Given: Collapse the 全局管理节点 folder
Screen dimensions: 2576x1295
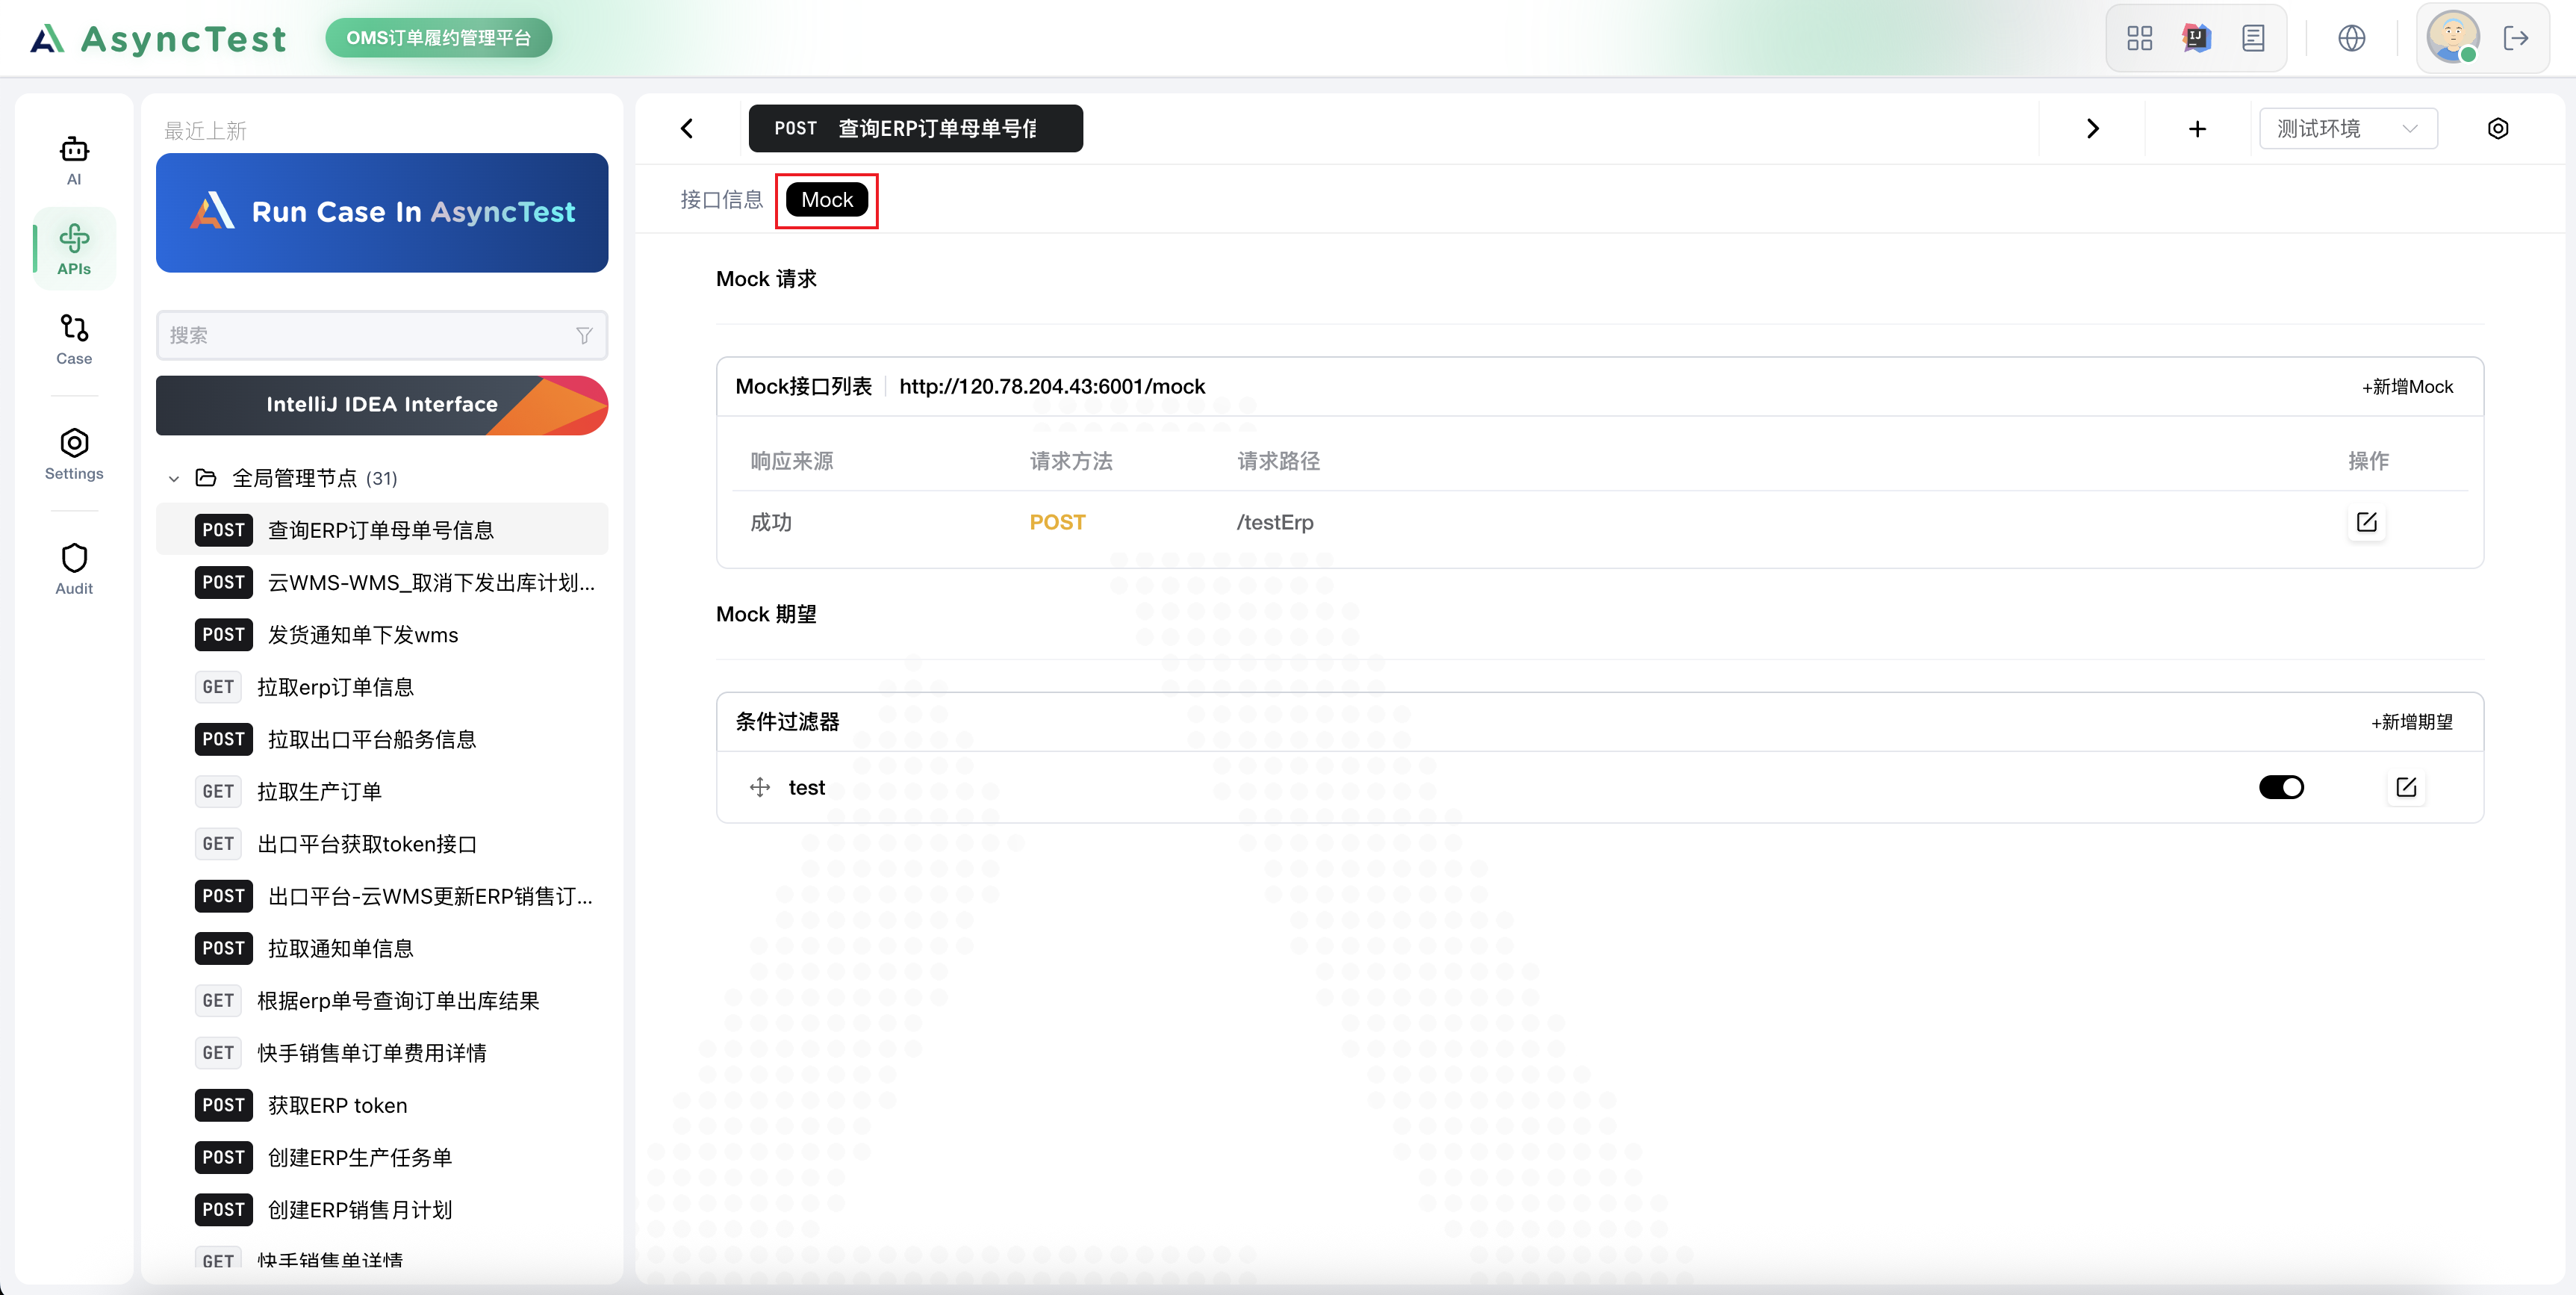Looking at the screenshot, I should coord(174,478).
